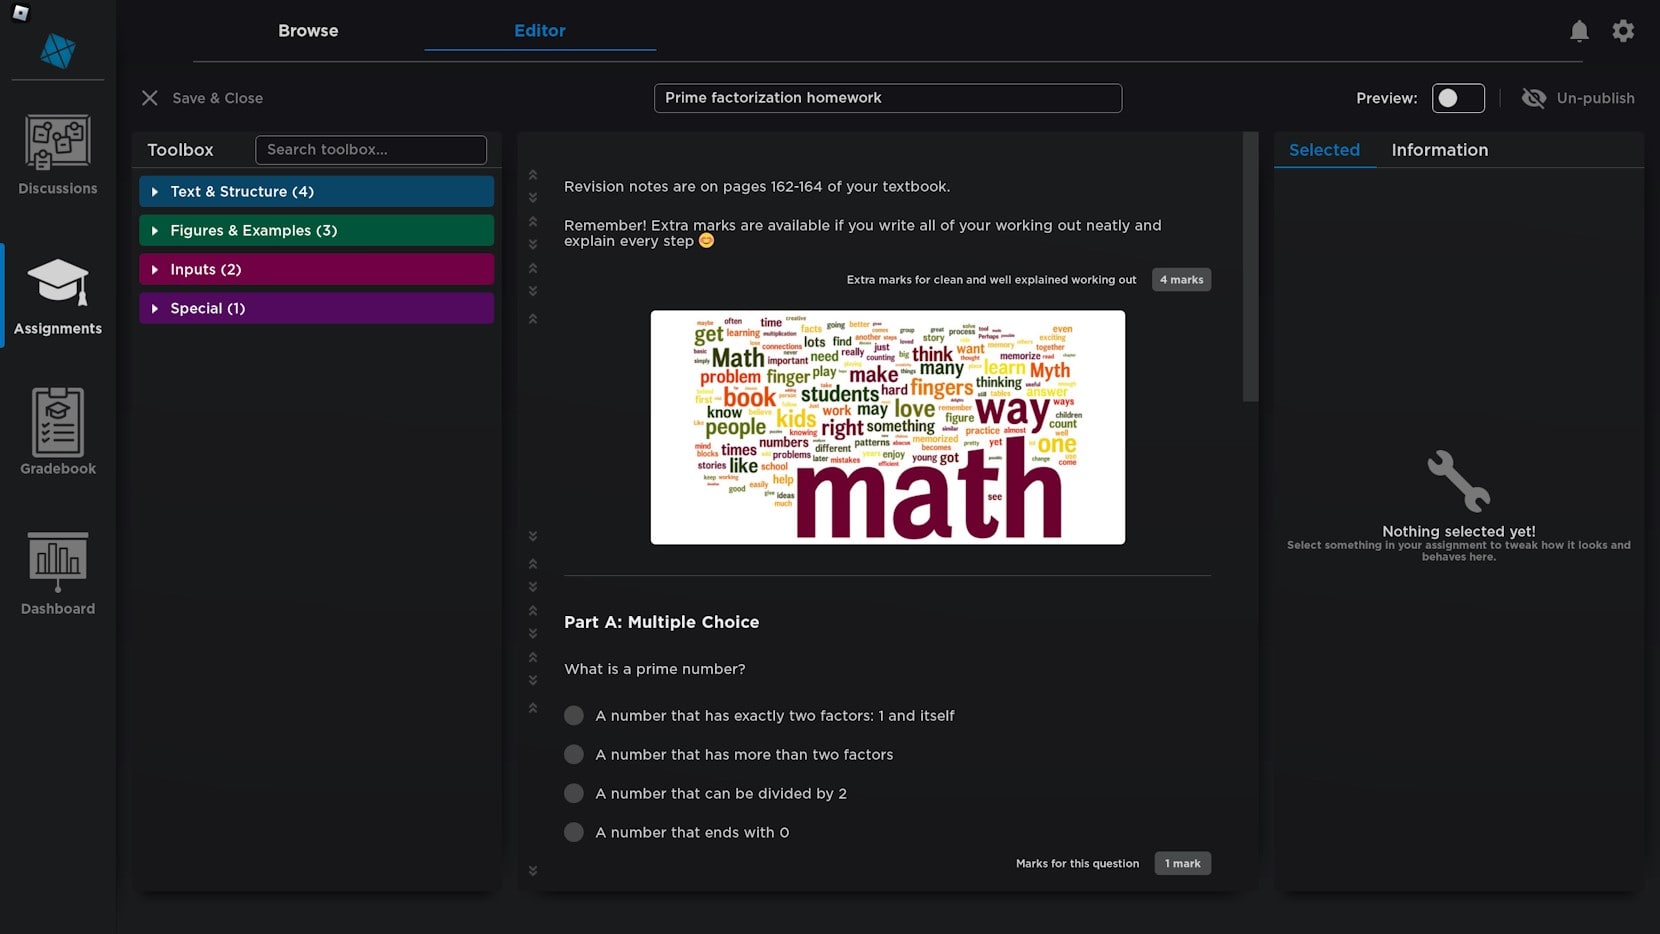1660x934 pixels.
Task: Click the editor vertical scrollbar
Action: [1250, 267]
